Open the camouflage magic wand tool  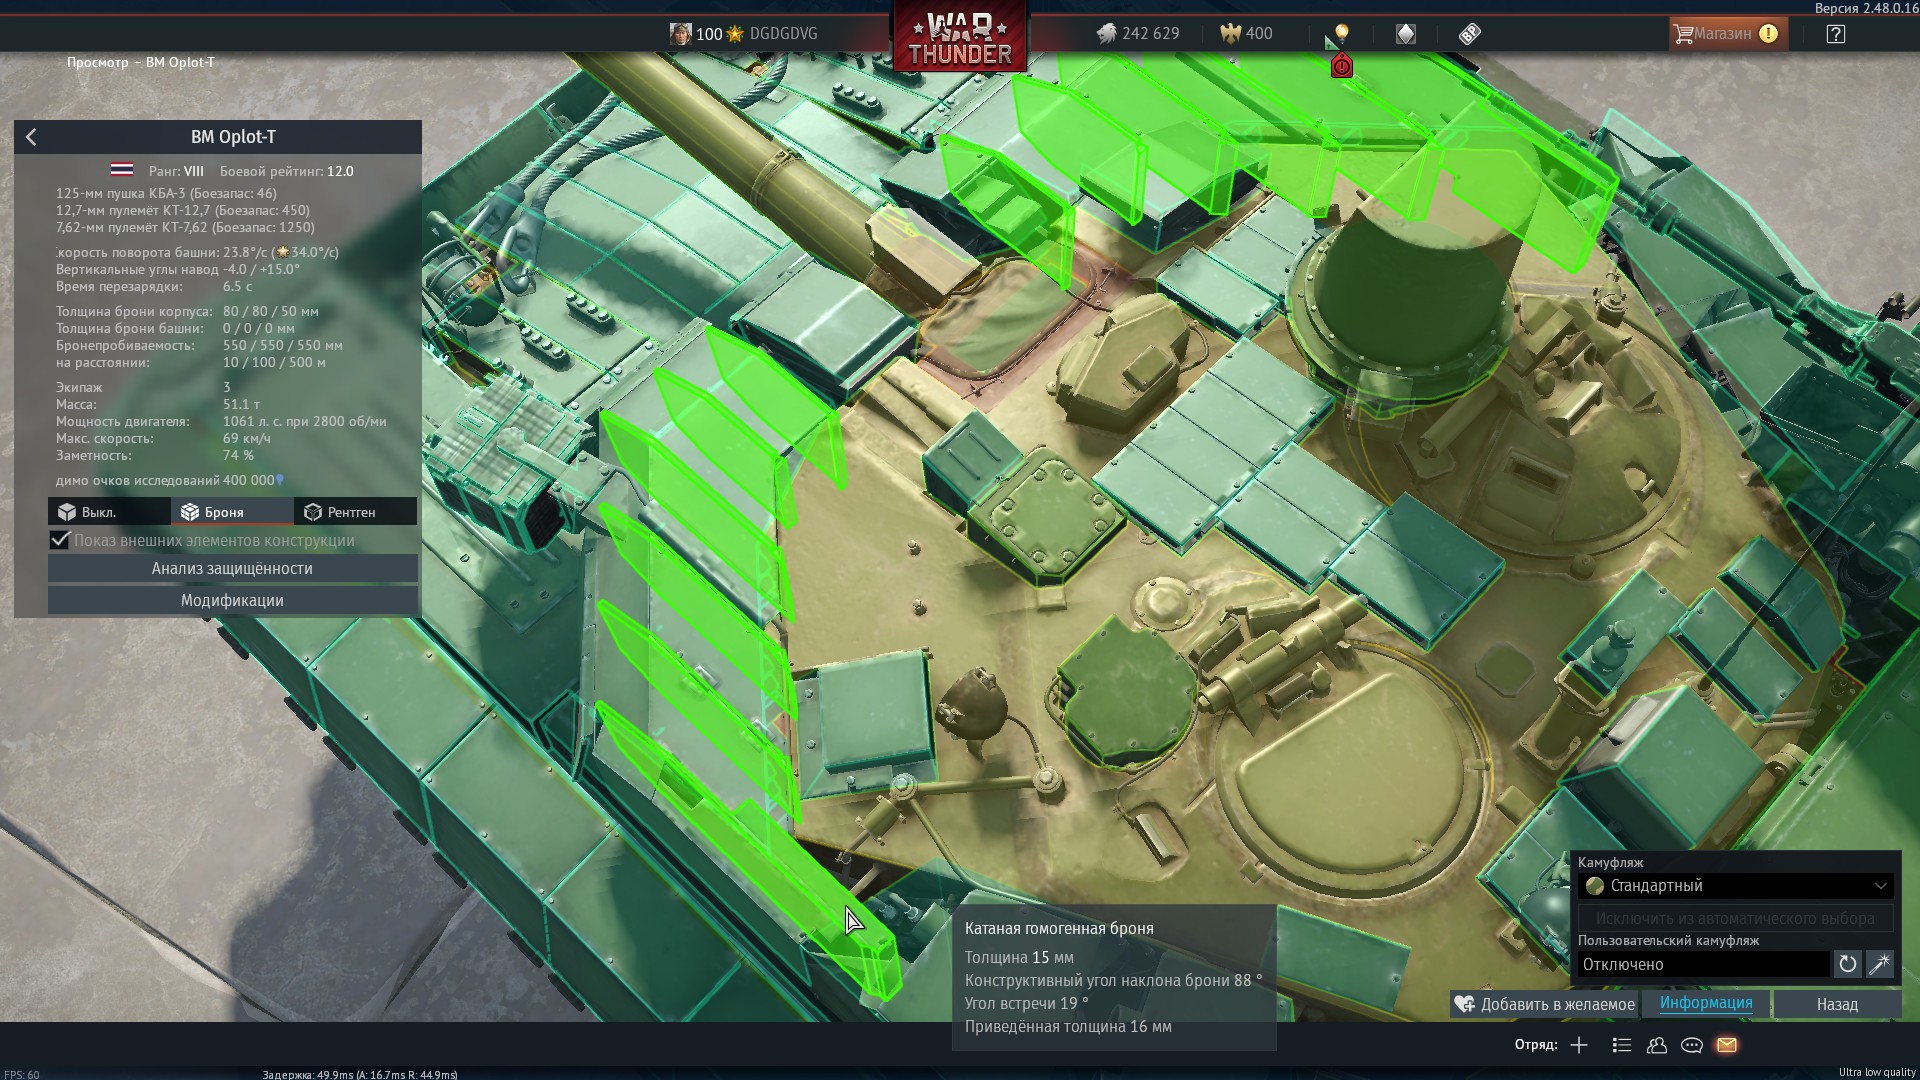click(1880, 964)
